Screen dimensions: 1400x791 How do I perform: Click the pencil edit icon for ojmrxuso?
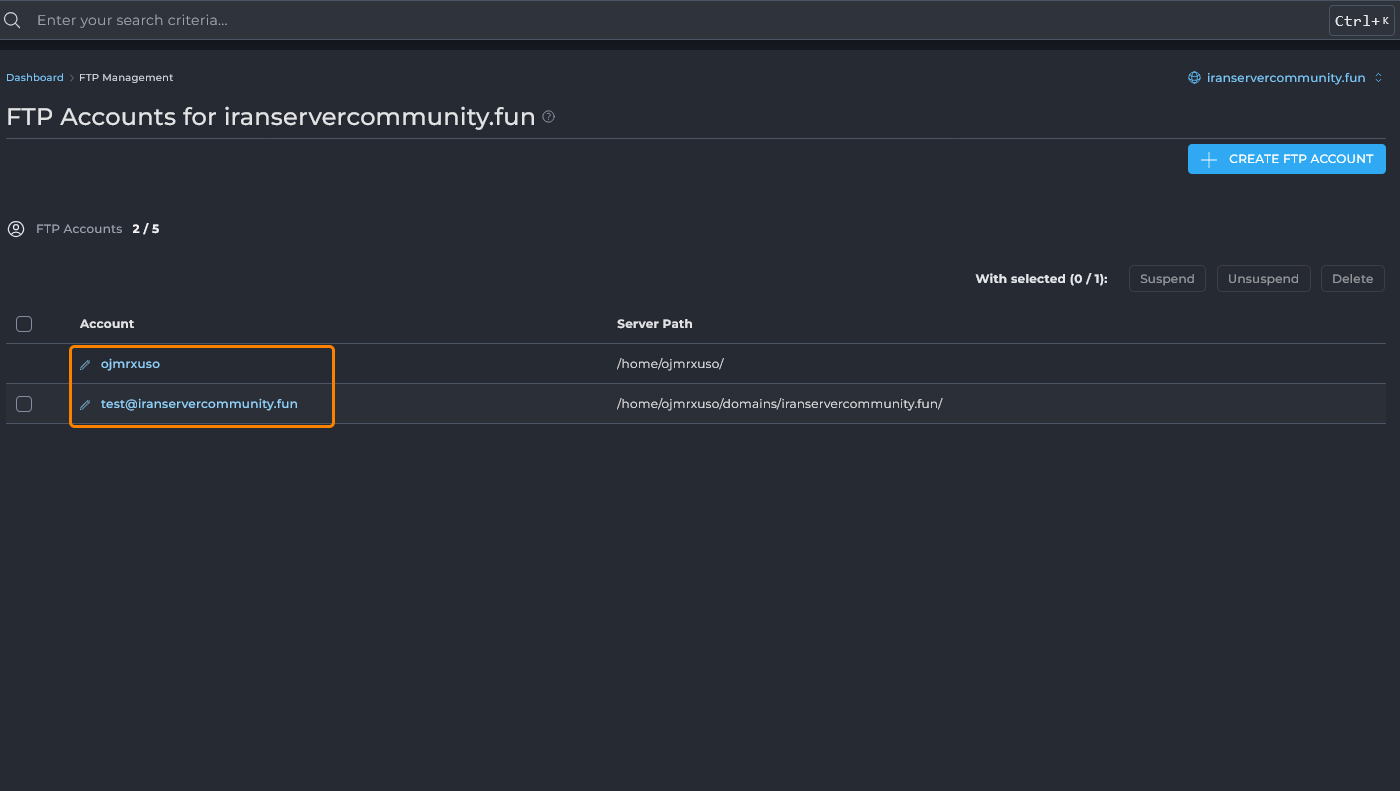point(85,365)
